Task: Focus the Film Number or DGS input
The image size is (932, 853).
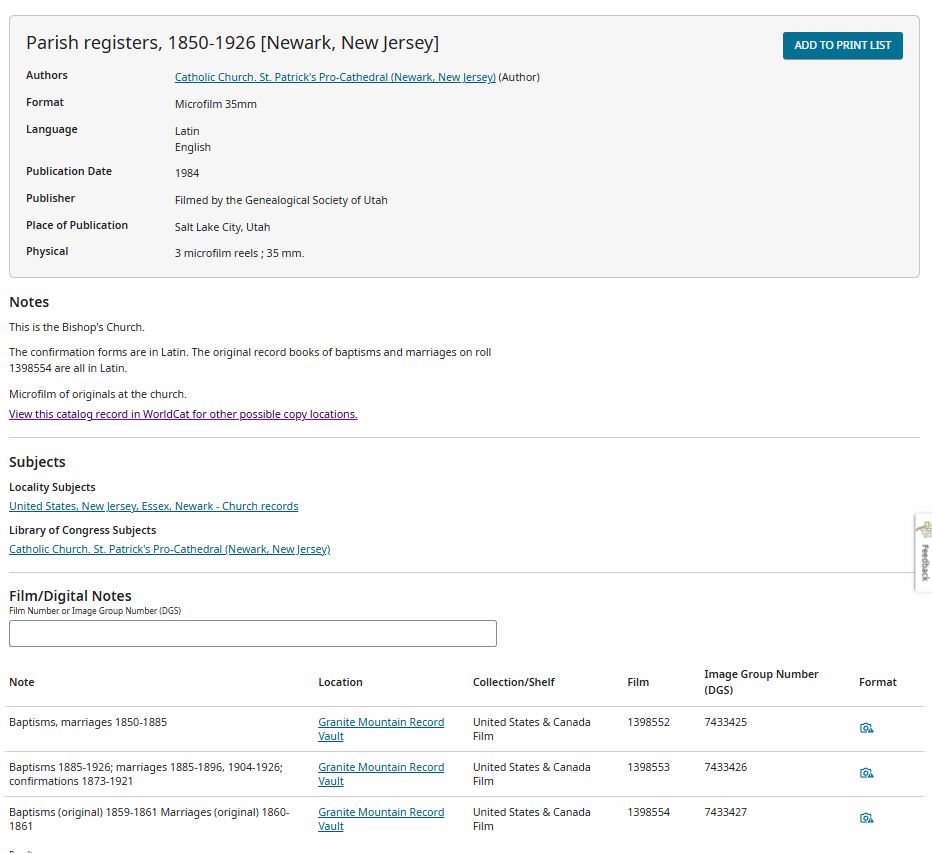Action: click(x=252, y=633)
